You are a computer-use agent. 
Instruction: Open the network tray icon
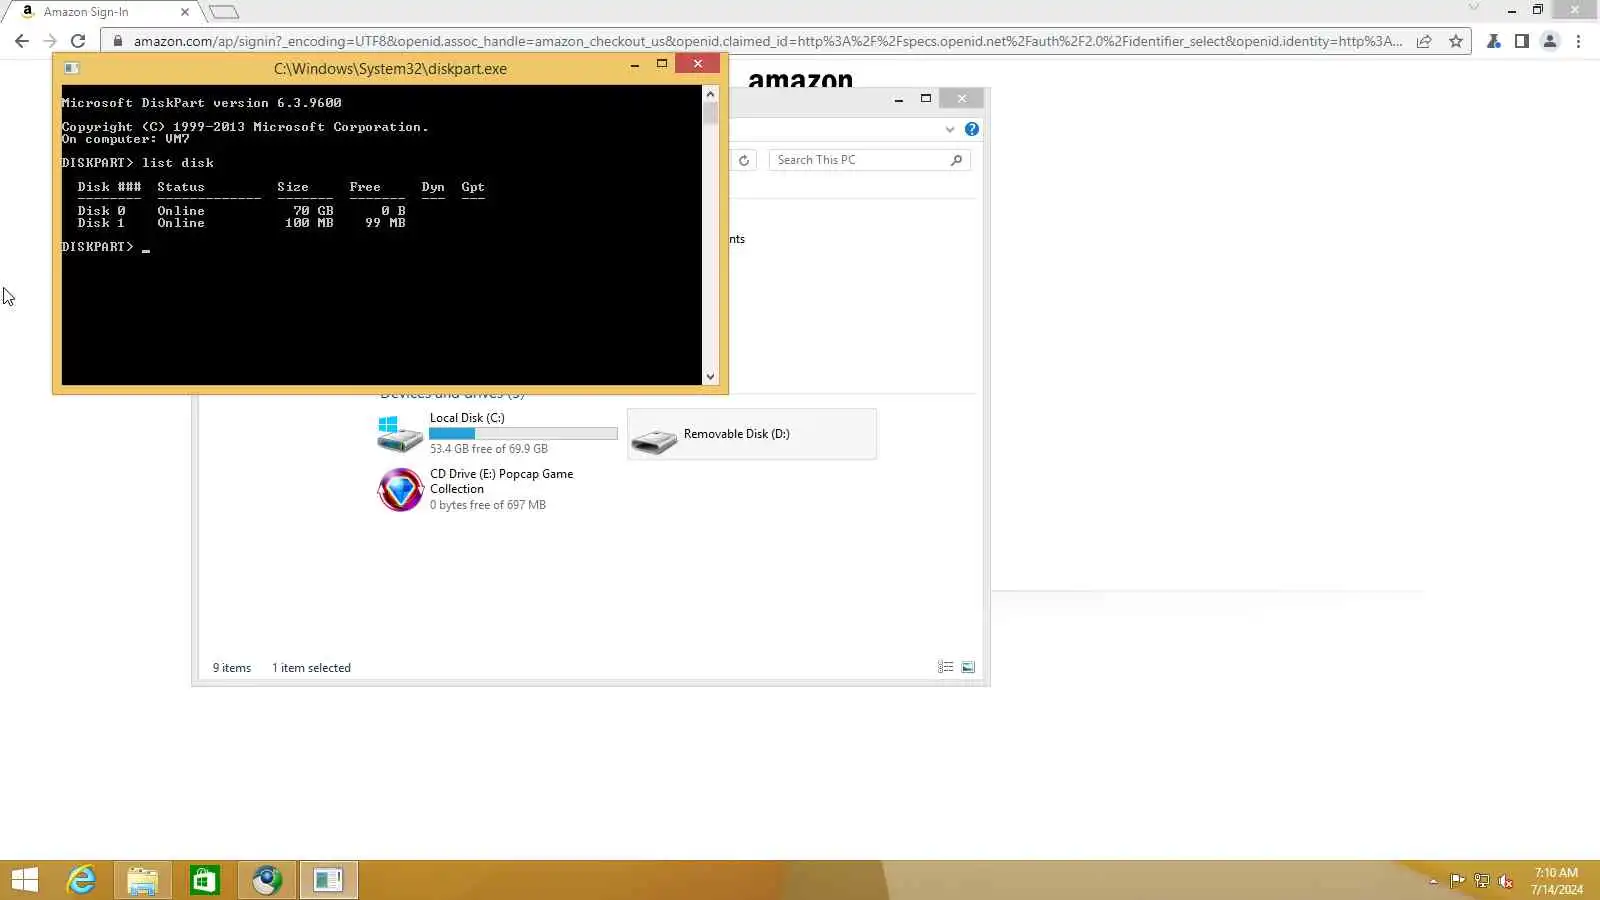tap(1481, 881)
